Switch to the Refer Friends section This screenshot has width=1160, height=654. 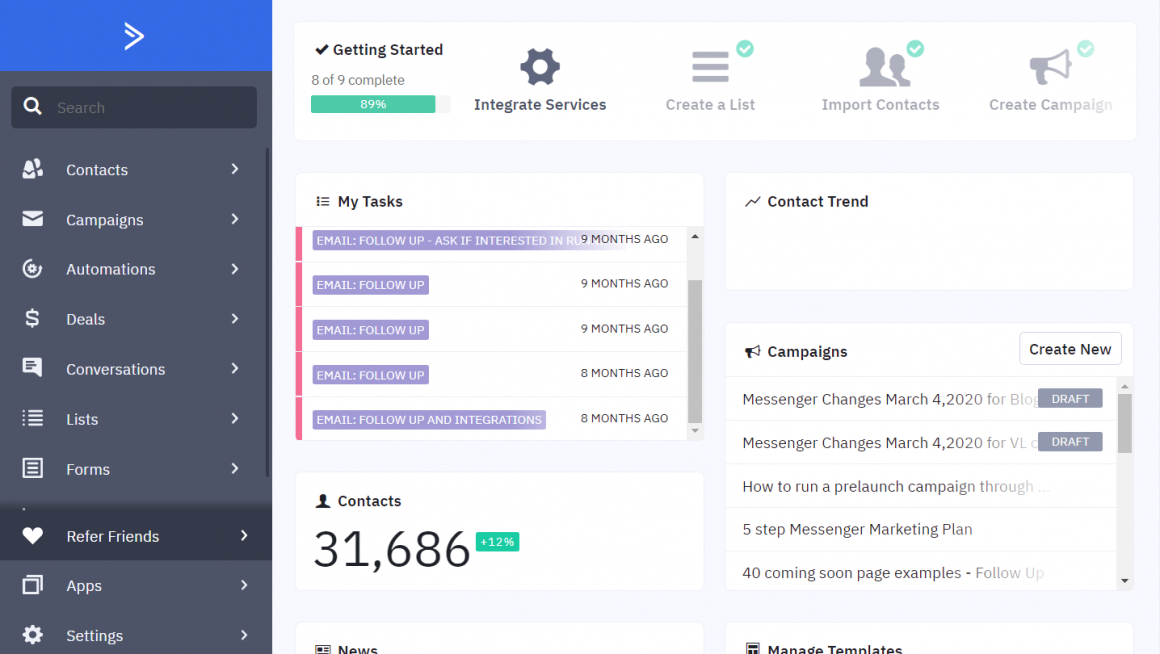pos(113,536)
